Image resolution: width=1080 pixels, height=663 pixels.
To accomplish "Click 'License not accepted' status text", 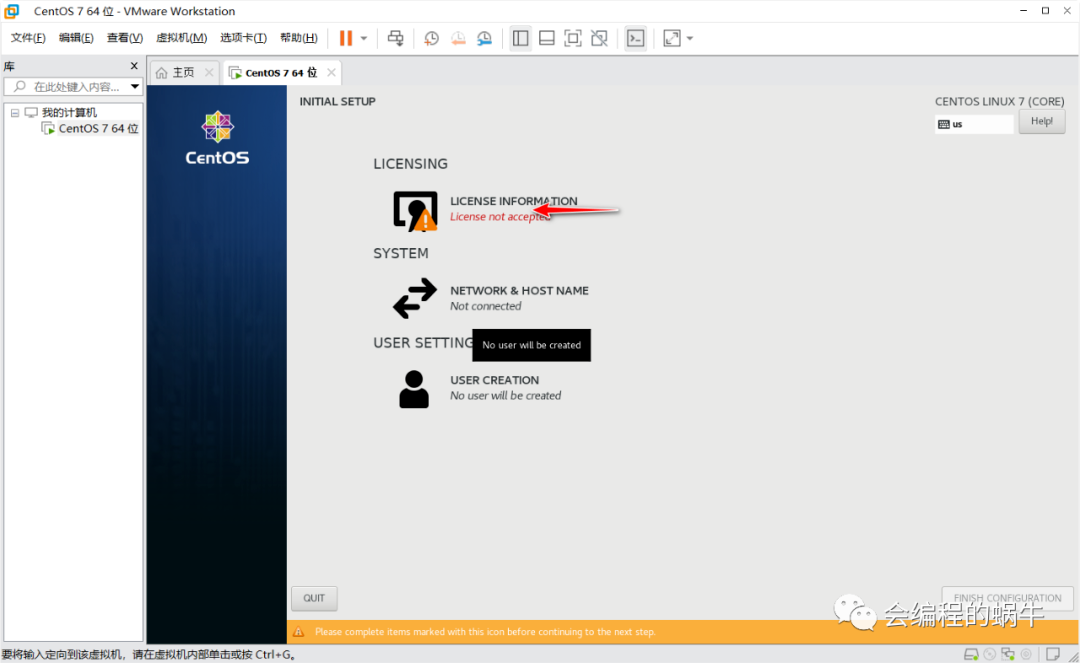I will (501, 217).
